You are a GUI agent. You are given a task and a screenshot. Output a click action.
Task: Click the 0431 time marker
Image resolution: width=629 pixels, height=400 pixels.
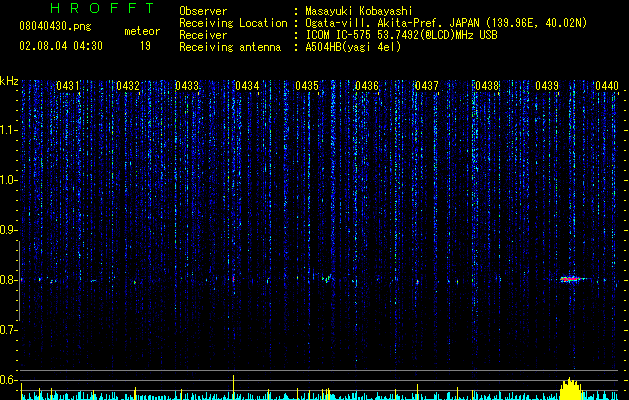(x=68, y=86)
